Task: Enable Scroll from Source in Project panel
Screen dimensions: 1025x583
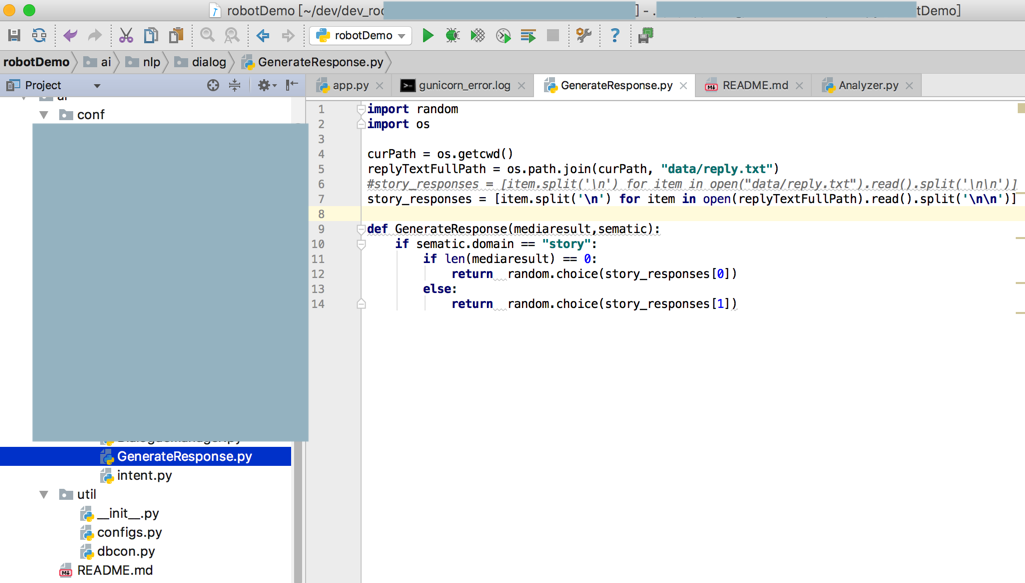Action: (x=211, y=85)
